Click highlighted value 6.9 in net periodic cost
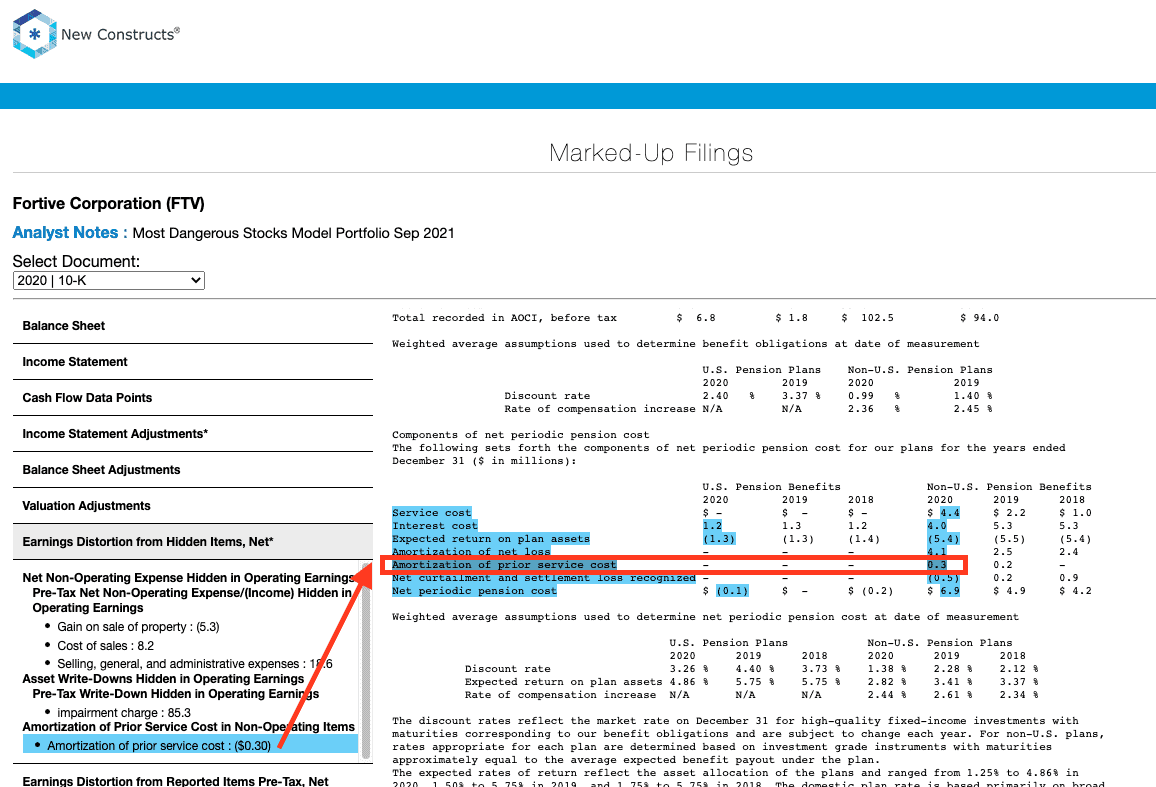 click(950, 591)
